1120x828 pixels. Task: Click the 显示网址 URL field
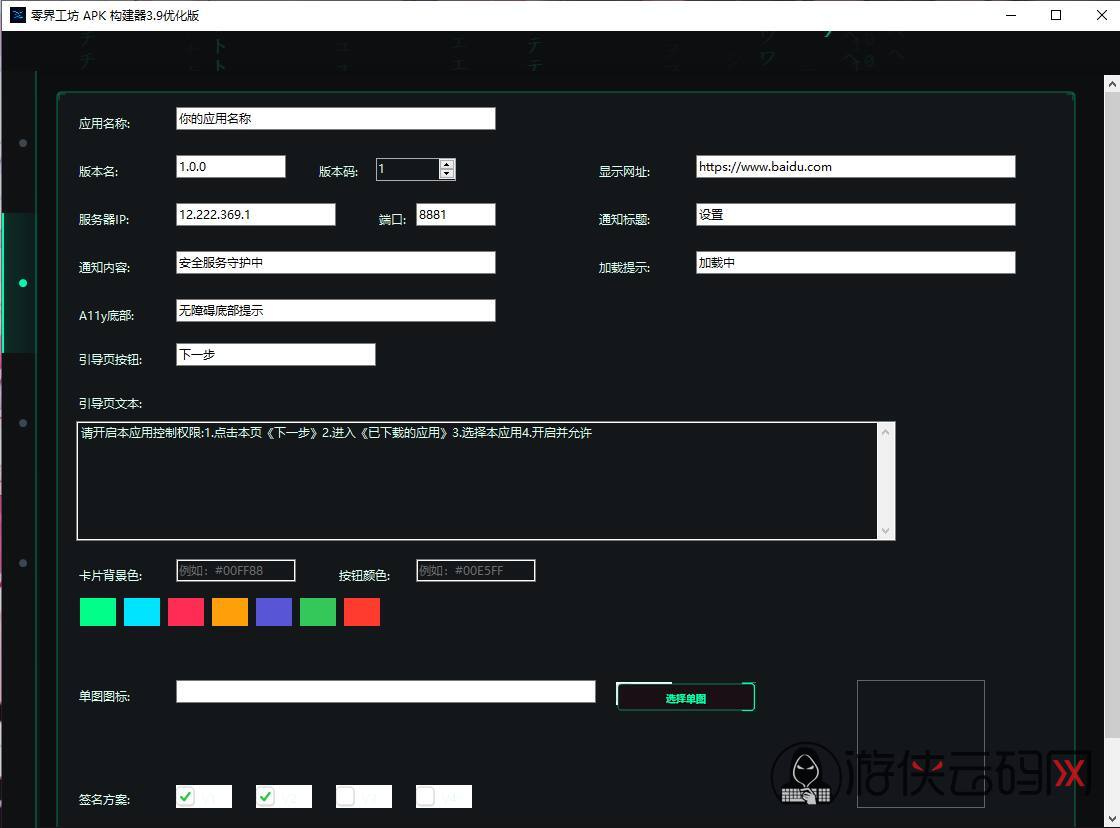pos(855,167)
